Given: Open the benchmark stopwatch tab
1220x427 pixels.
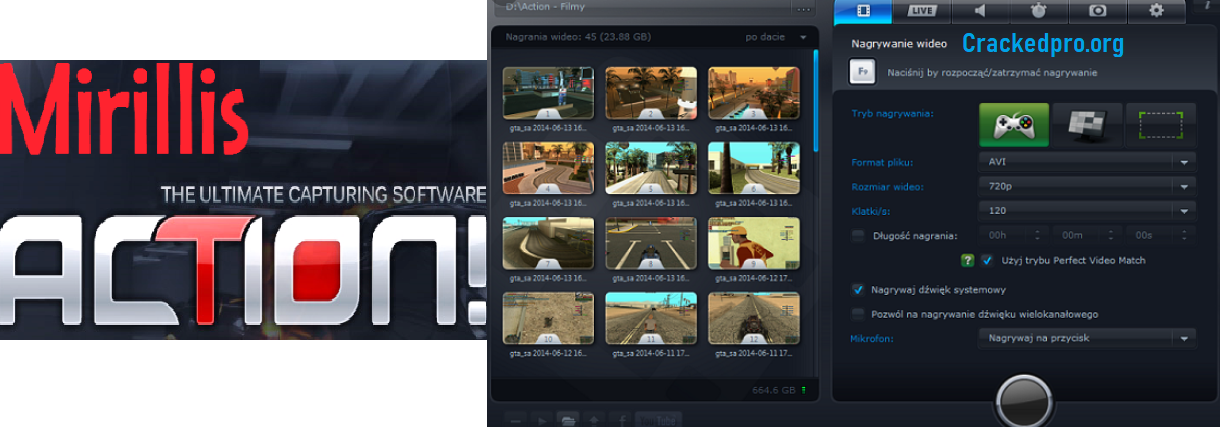Looking at the screenshot, I should pos(1038,11).
